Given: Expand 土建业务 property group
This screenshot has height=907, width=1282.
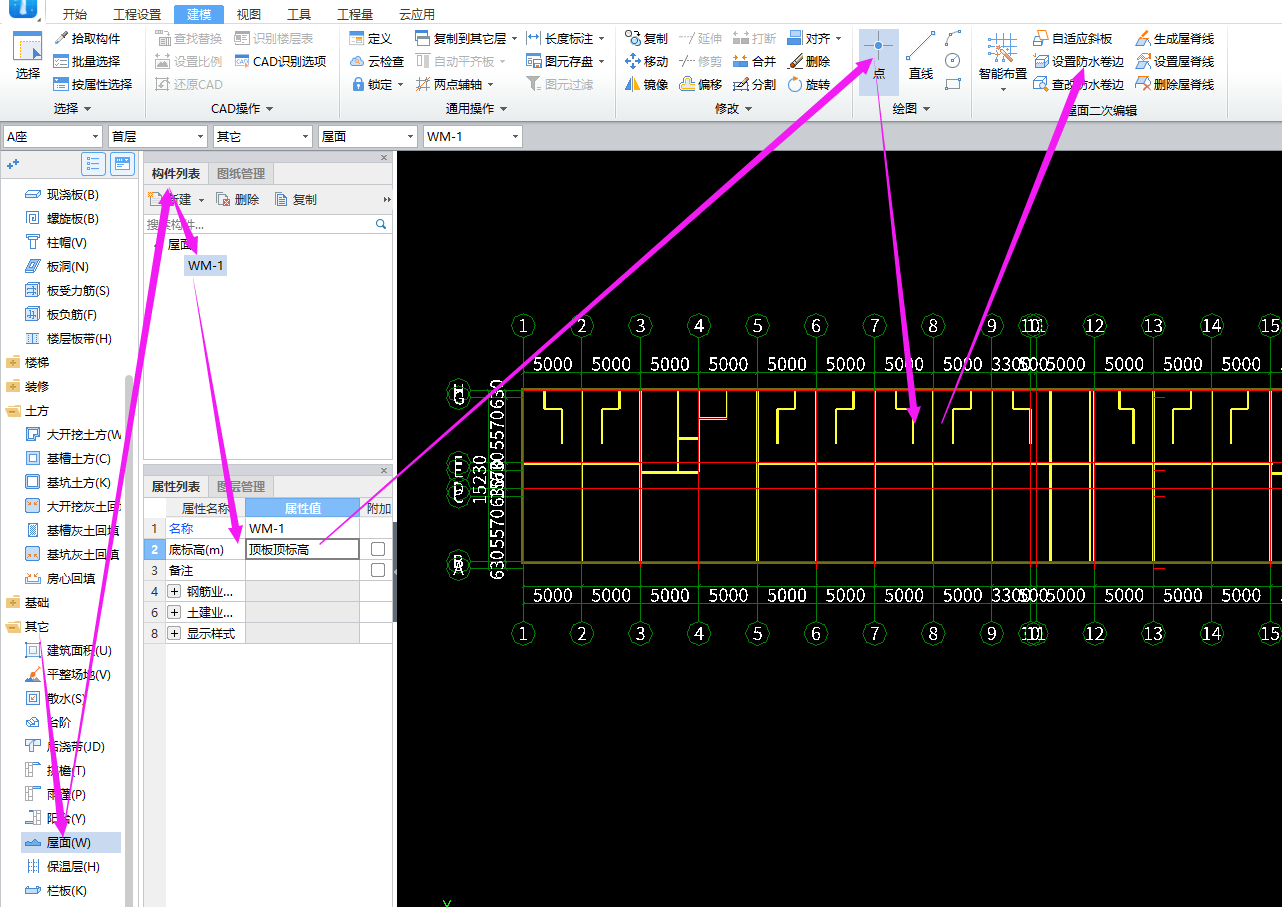Looking at the screenshot, I should pyautogui.click(x=174, y=612).
